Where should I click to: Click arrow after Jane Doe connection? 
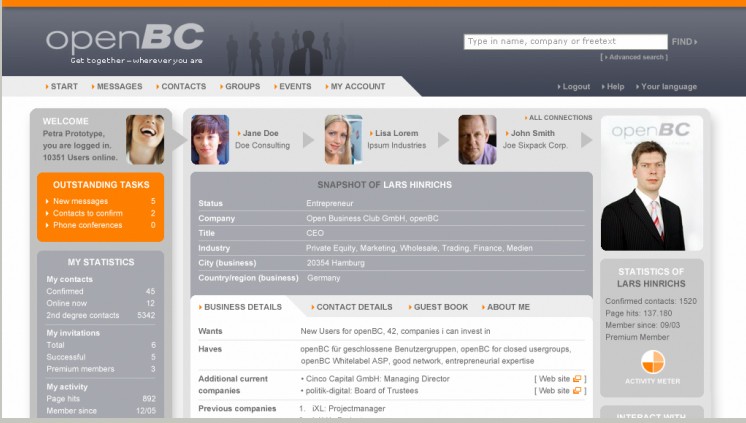pos(308,140)
